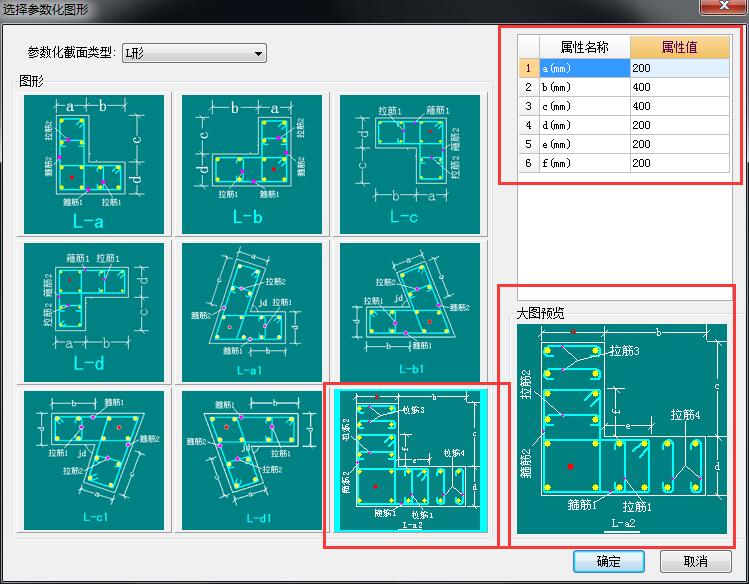Select the L-b section shape thumbnail
Viewport: 749px width, 584px height.
[x=252, y=164]
